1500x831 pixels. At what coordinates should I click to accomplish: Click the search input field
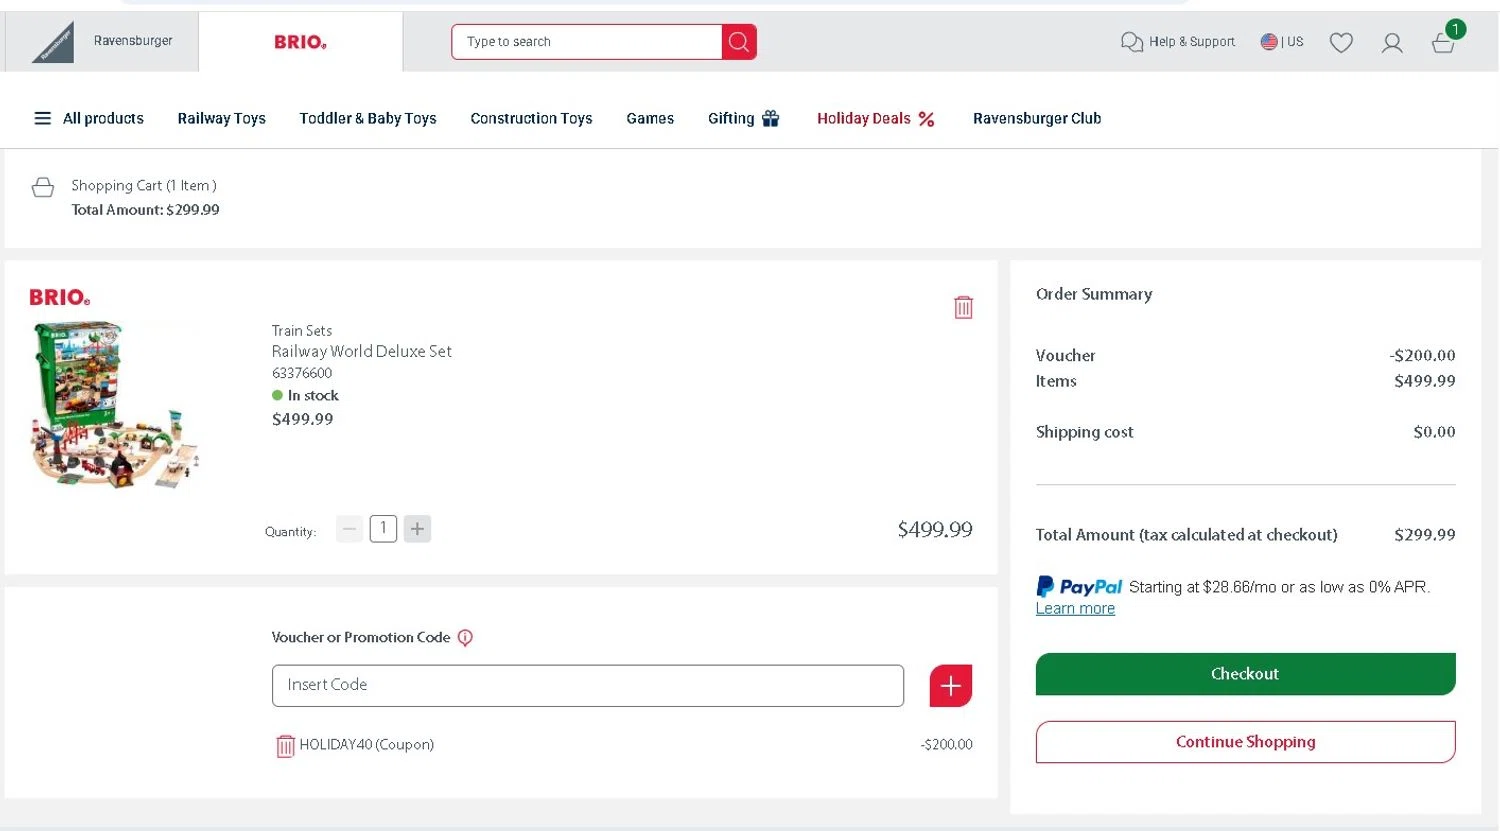[587, 42]
